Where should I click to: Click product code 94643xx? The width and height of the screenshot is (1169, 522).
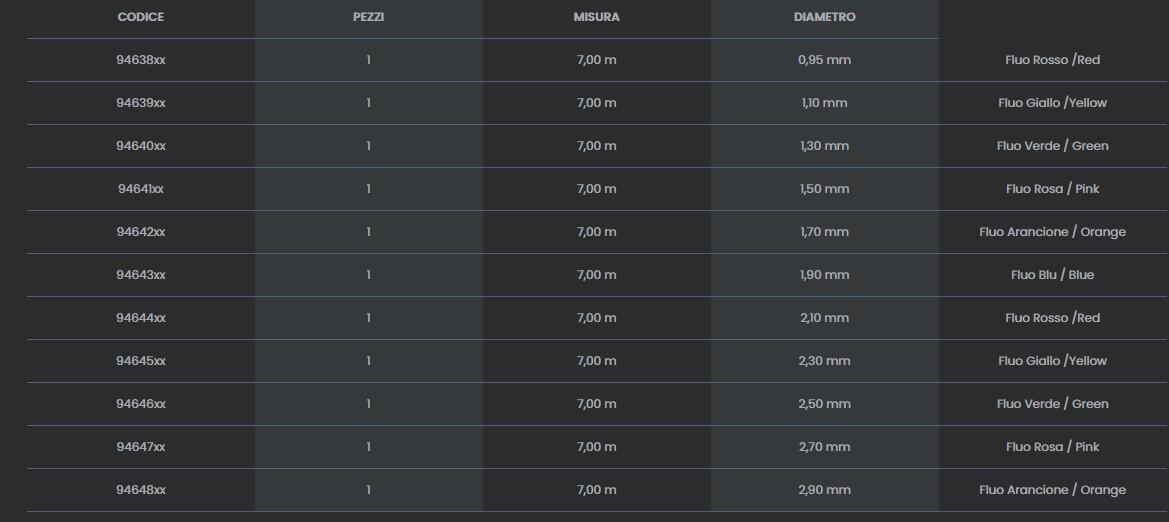140,275
